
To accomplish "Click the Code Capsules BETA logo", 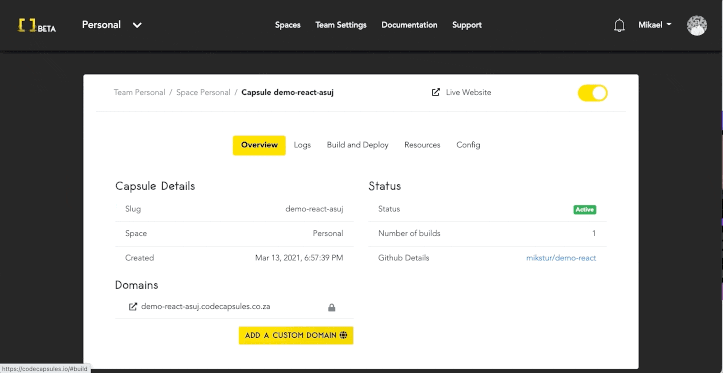I will click(37, 25).
